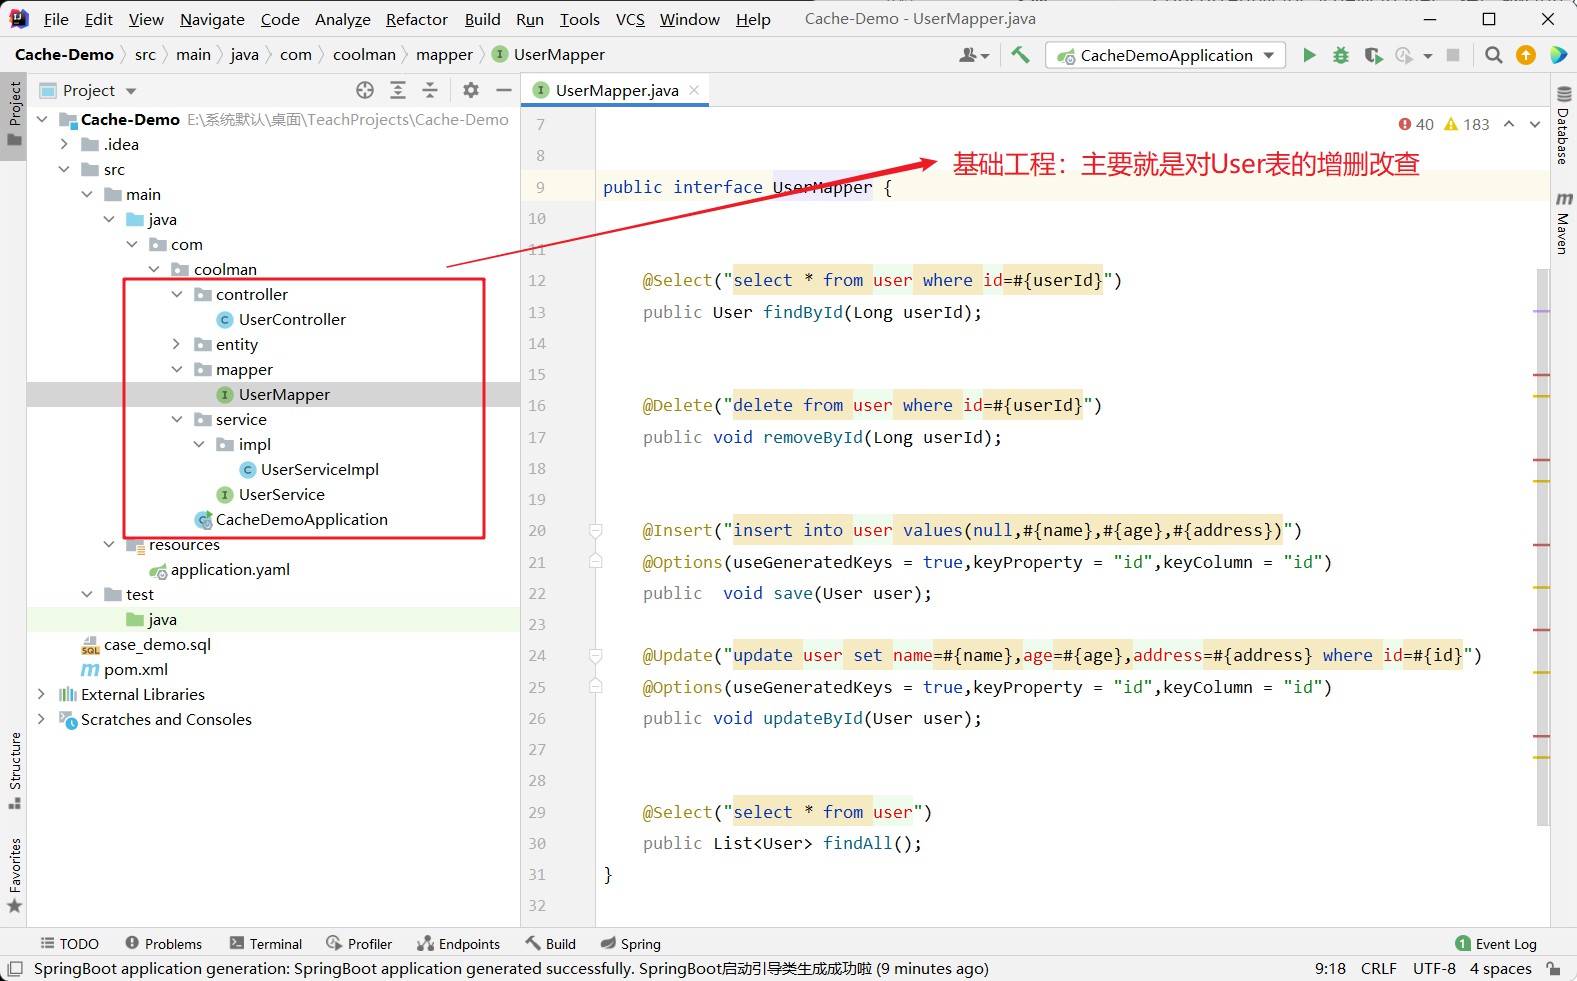Screen dimensions: 1577x981
Task: Close the UserMapper.java tab
Action: [x=694, y=90]
